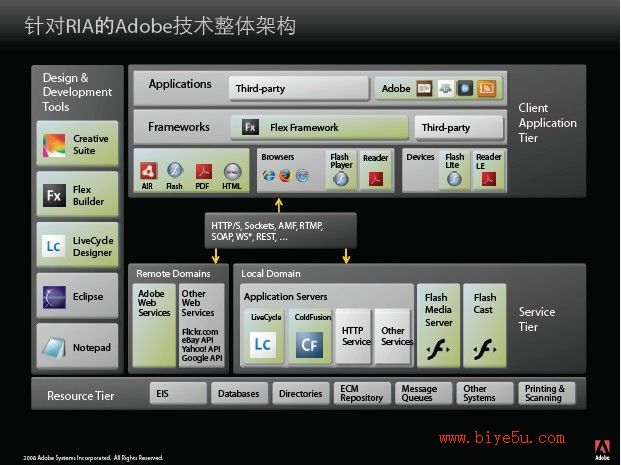Click the Application Servers heading

click(x=286, y=297)
